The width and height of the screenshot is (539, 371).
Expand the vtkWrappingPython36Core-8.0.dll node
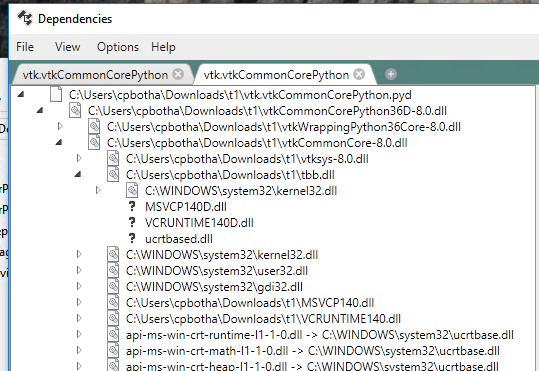(60, 126)
